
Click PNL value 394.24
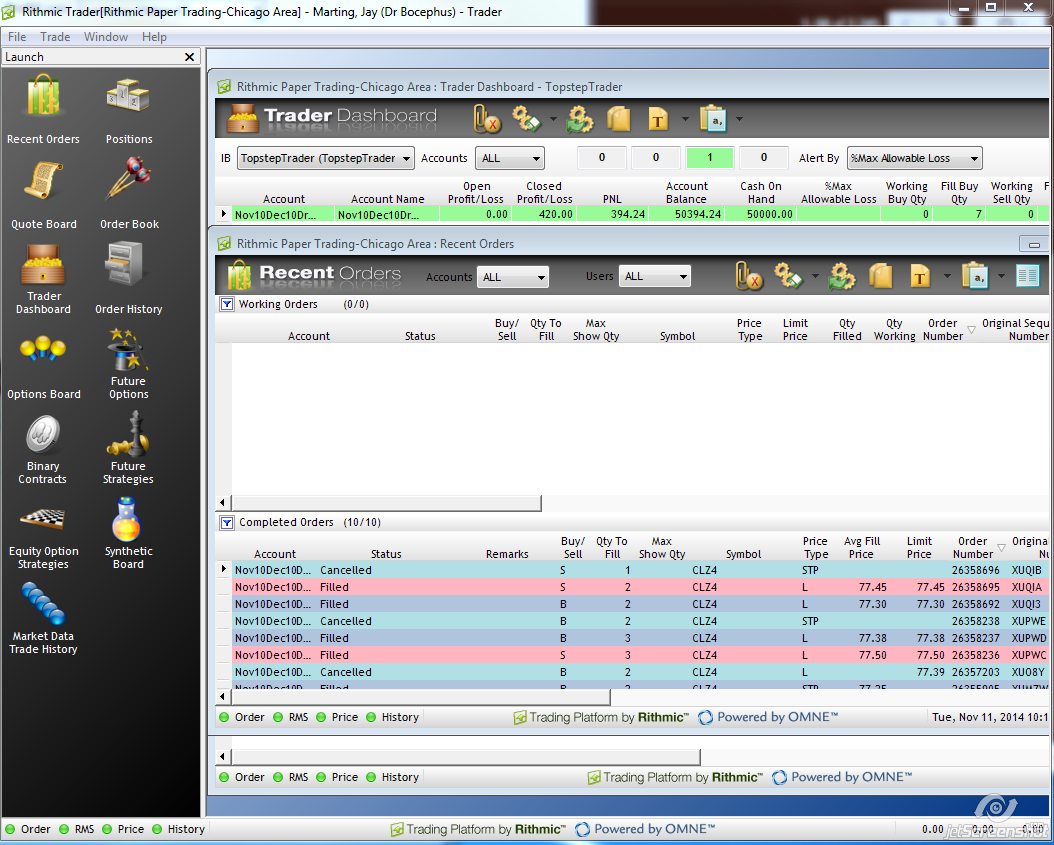(x=628, y=214)
